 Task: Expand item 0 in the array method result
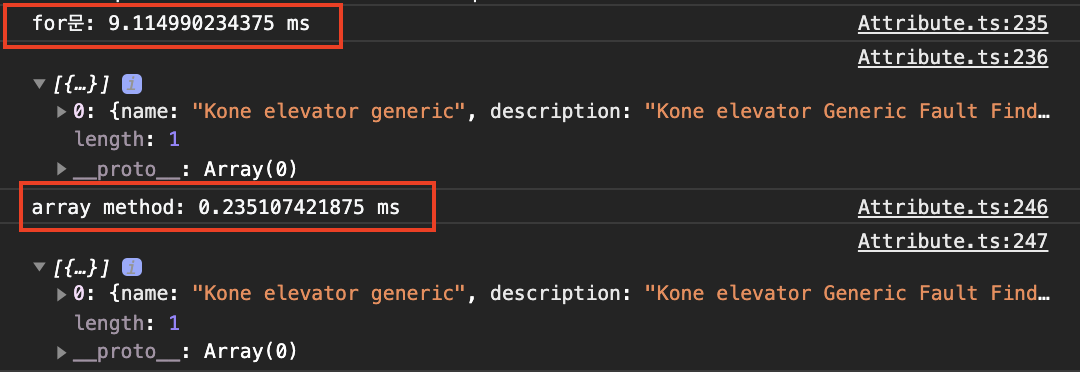pyautogui.click(x=62, y=294)
